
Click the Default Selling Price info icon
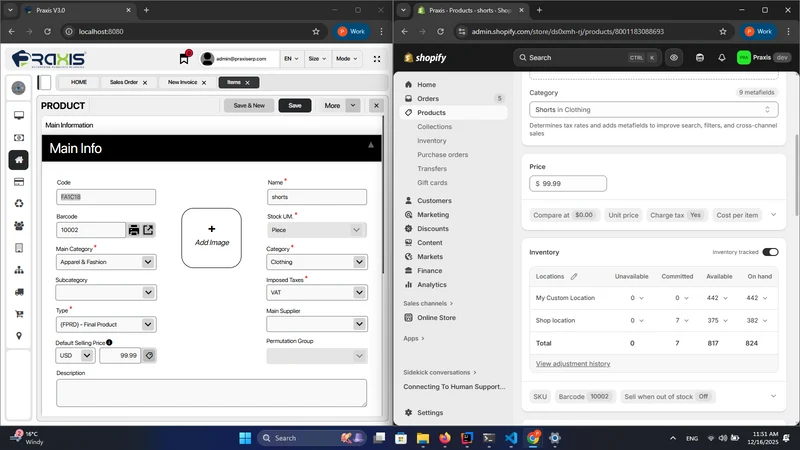pos(109,342)
